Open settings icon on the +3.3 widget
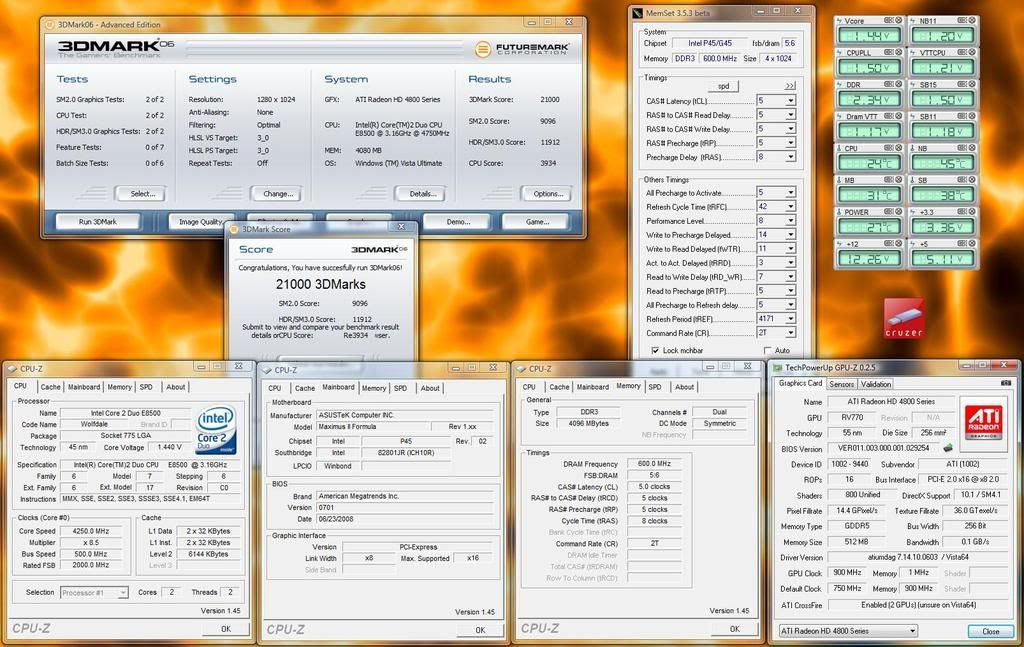This screenshot has width=1024, height=647. tap(963, 212)
